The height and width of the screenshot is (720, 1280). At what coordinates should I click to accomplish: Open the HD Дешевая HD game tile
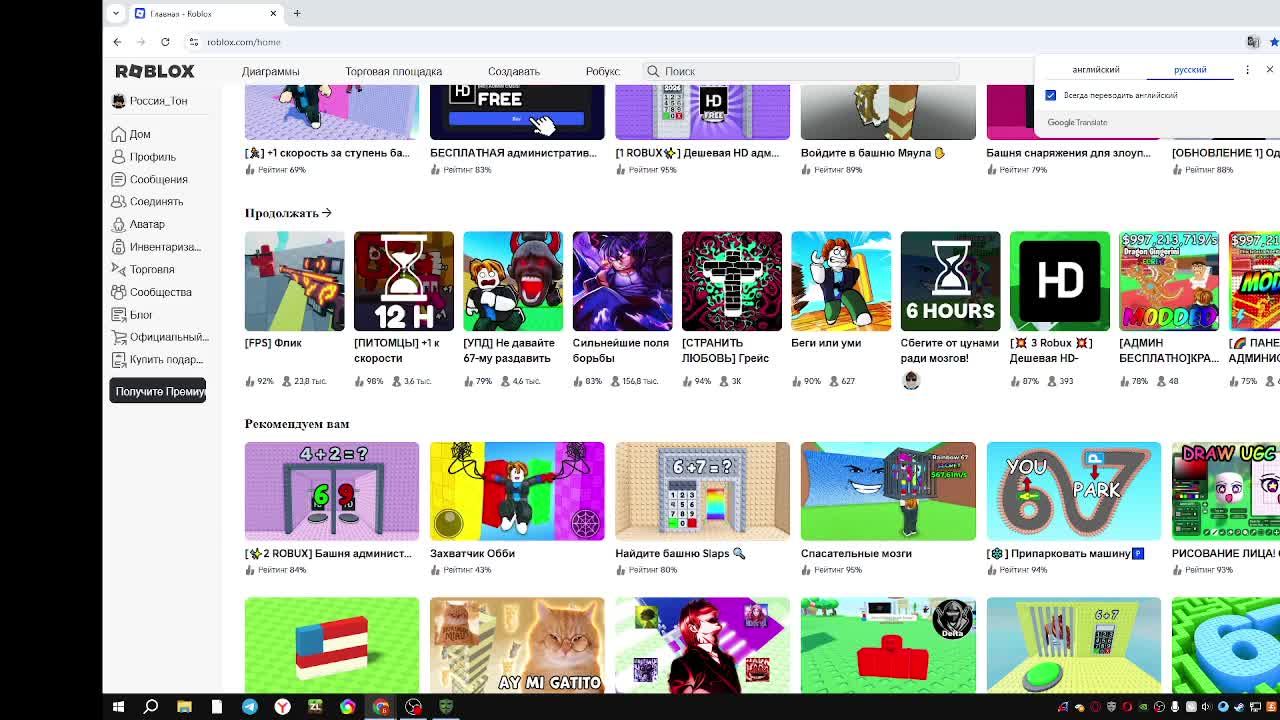click(1059, 281)
